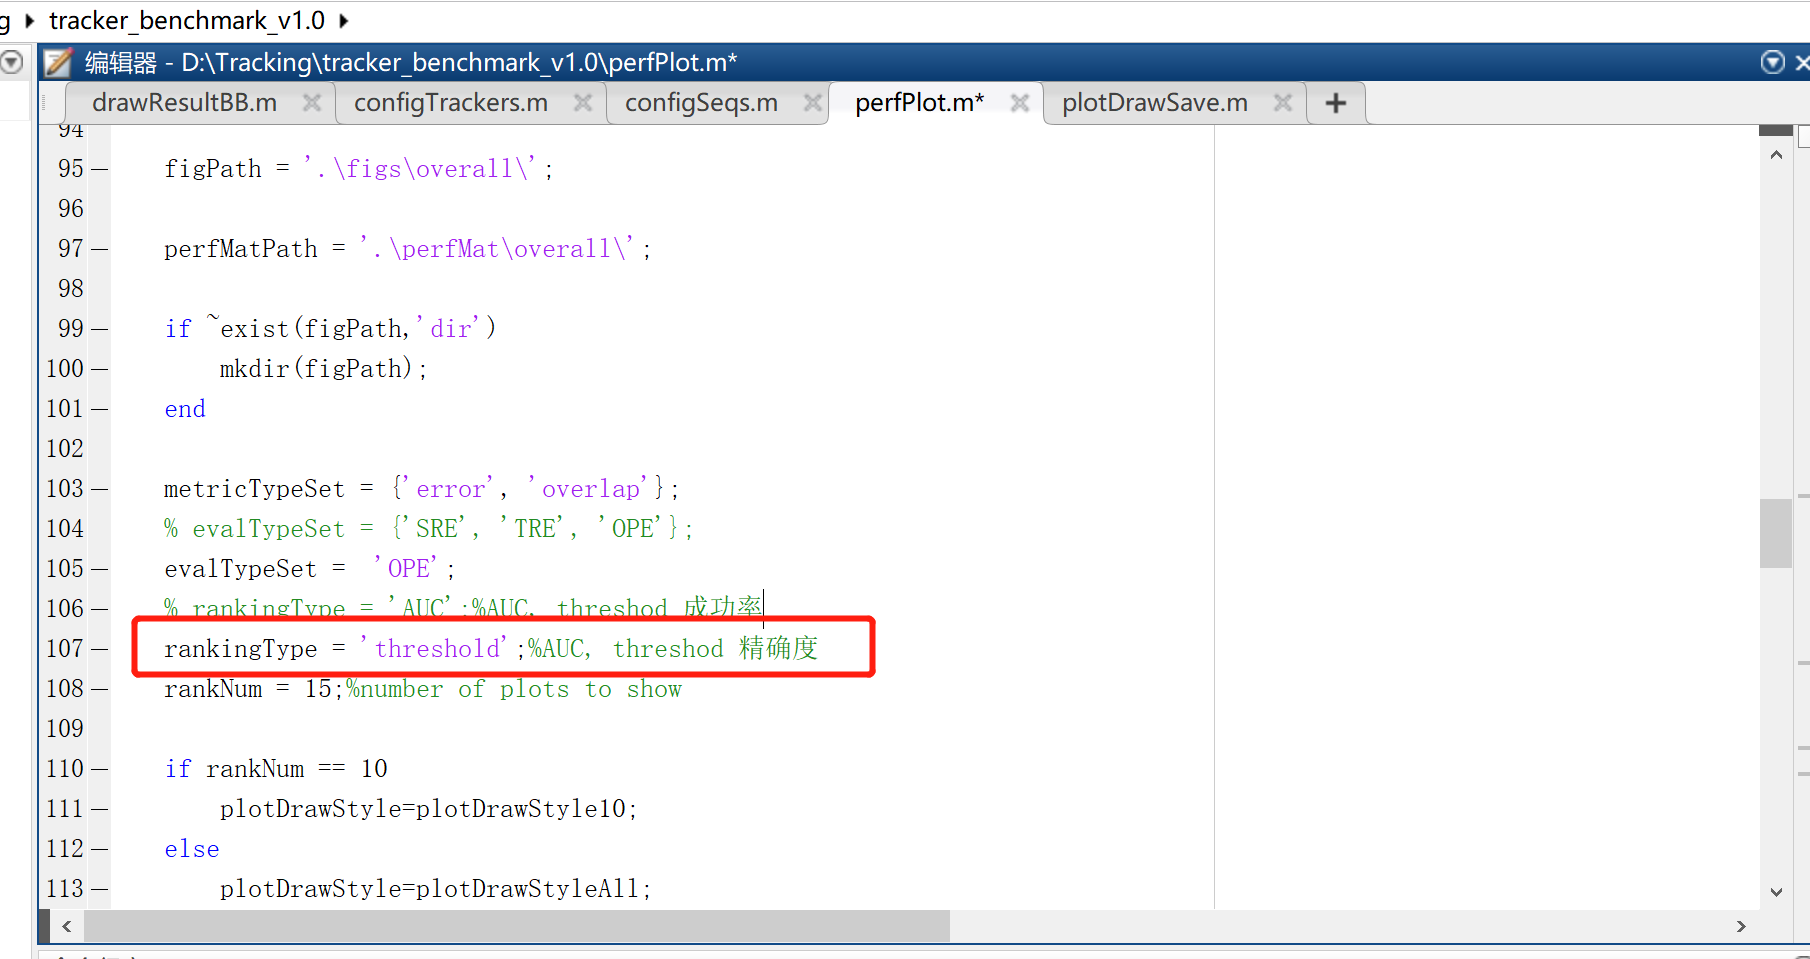Set breakpoint at line 97 dash

99,249
